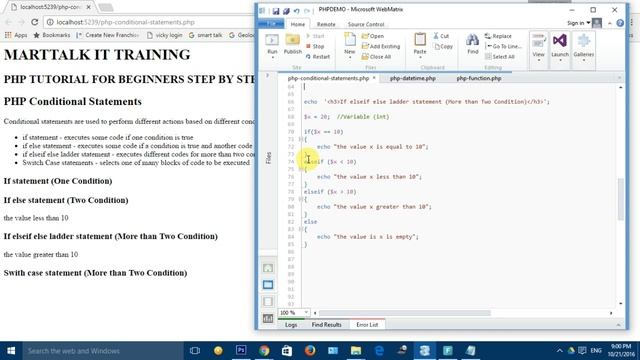The height and width of the screenshot is (360, 640).
Task: Collapse the ribbon with the caret icon
Action: [x=609, y=24]
